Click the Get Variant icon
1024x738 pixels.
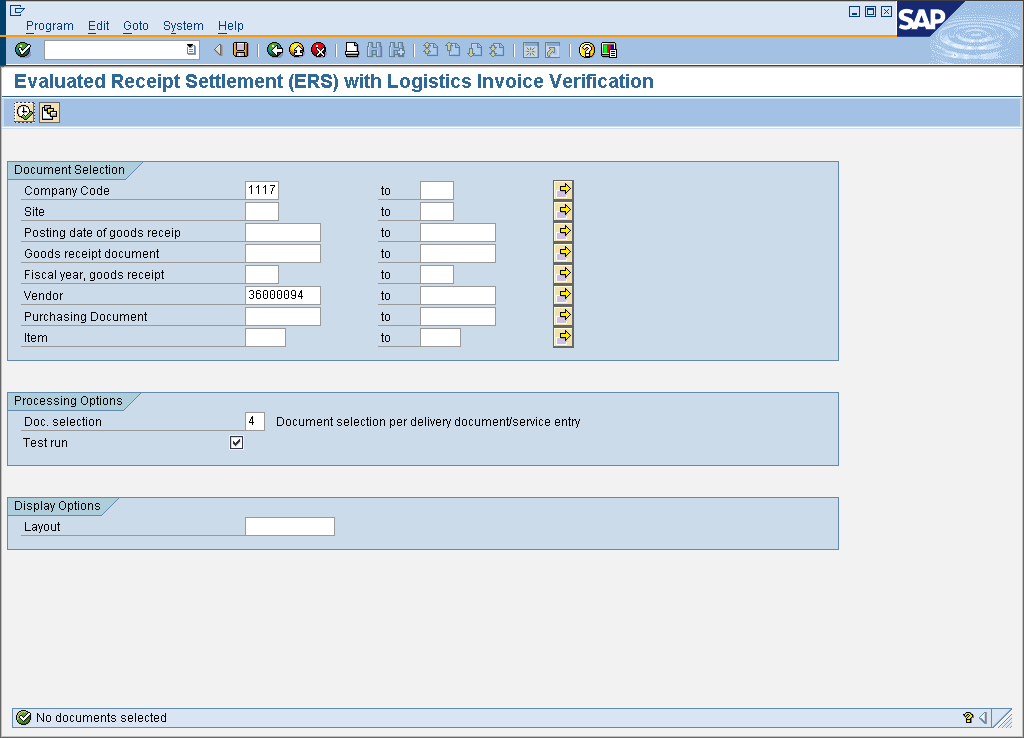(x=49, y=112)
